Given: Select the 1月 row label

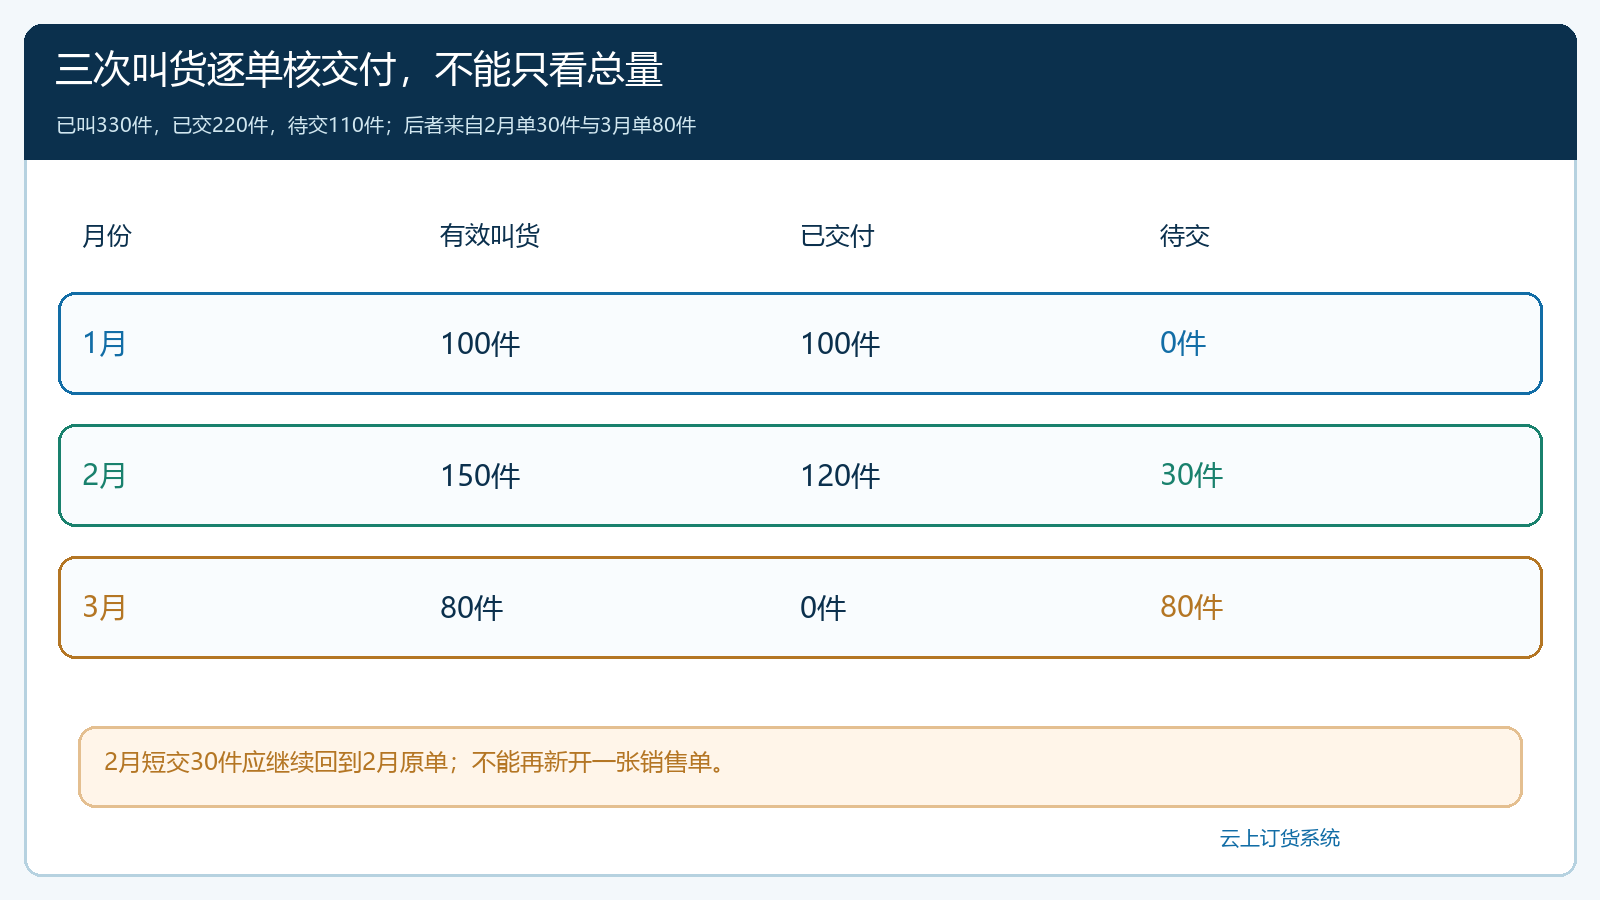Looking at the screenshot, I should coord(104,343).
